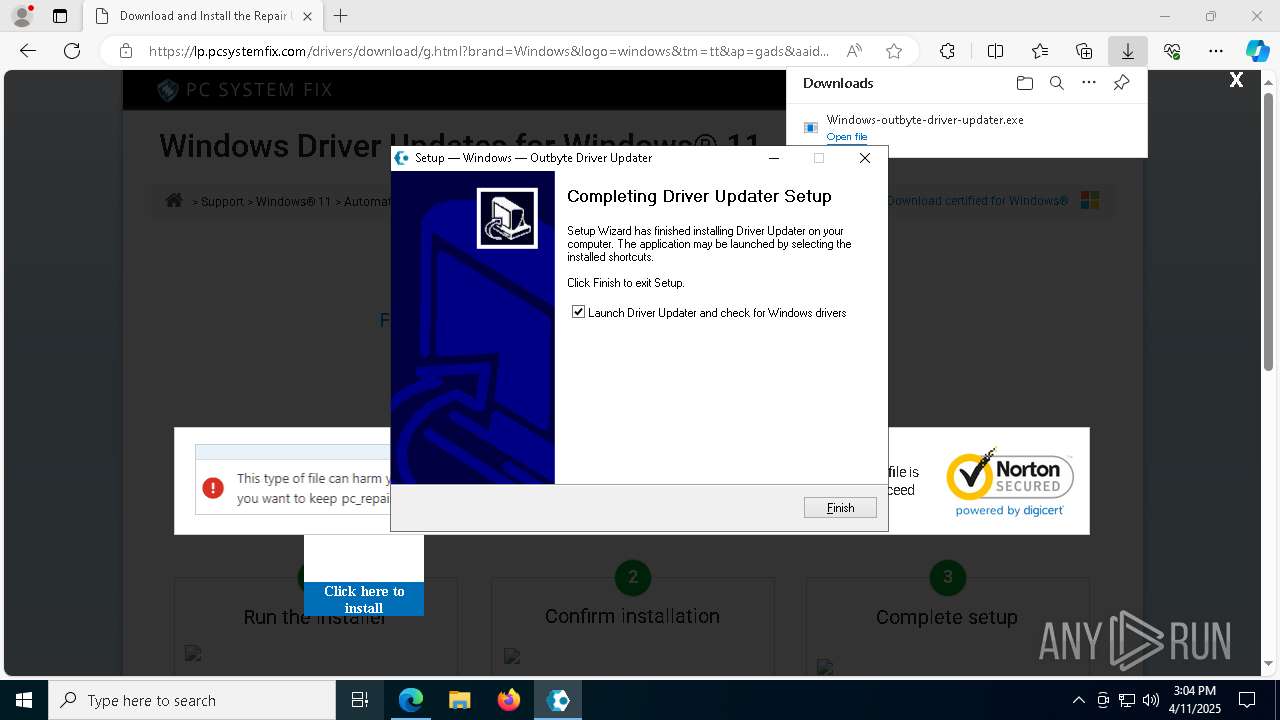
Task: Open a new browser tab
Action: click(341, 16)
